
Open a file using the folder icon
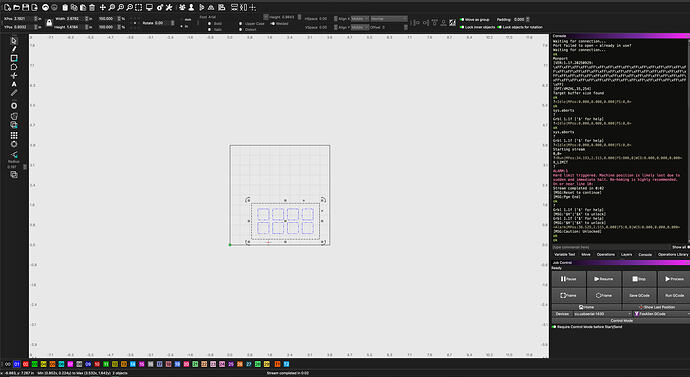tap(16, 7)
